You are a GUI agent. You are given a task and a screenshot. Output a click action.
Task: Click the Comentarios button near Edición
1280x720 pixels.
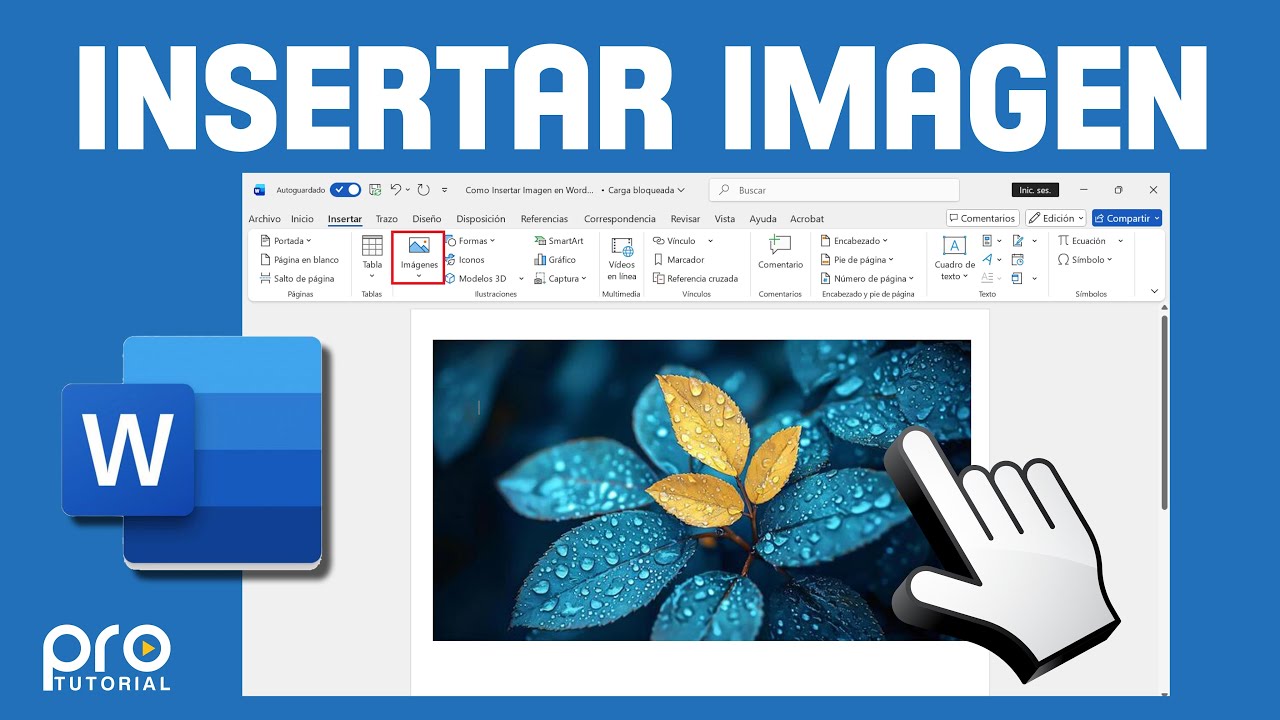click(982, 218)
